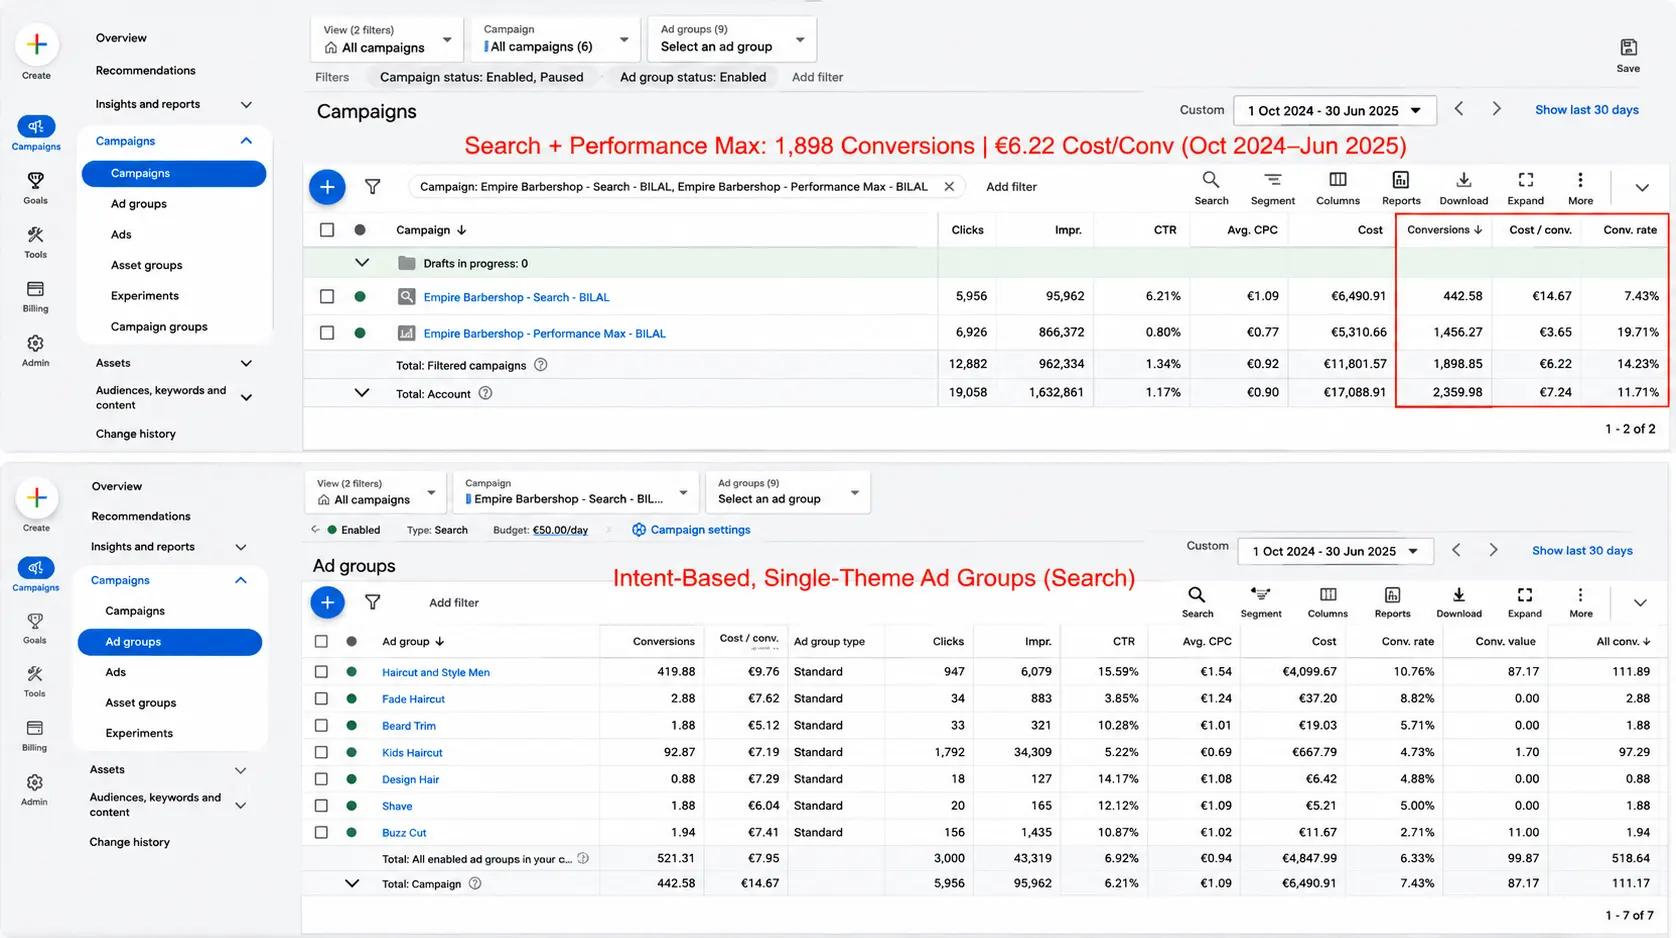The width and height of the screenshot is (1676, 938).
Task: Open the Campaign 'Empire Barbershop - Search' dropdown
Action: pos(575,491)
